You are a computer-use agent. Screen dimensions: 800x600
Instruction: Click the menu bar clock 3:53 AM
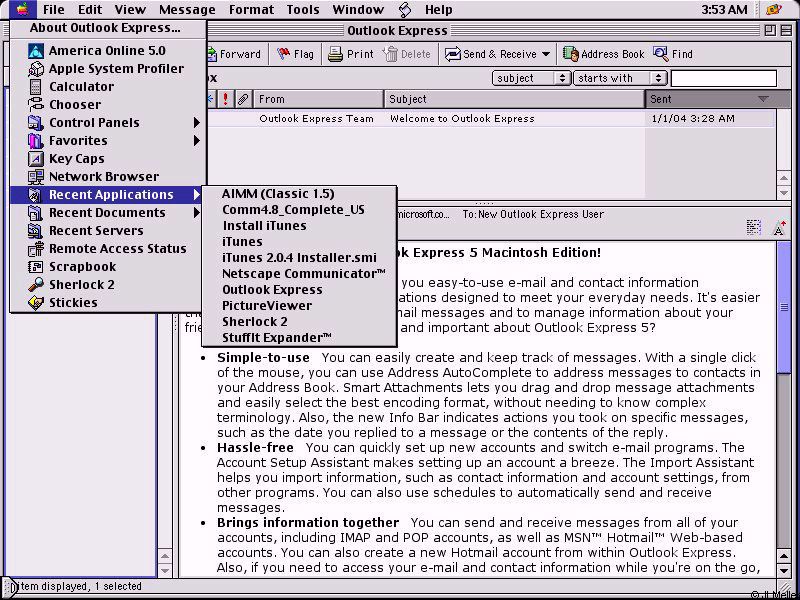pos(724,10)
